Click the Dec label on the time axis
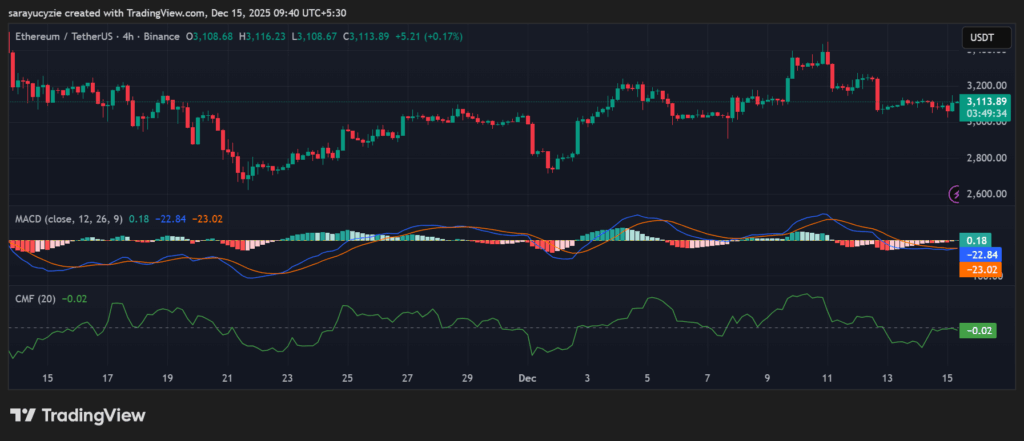The image size is (1024, 441). click(x=527, y=379)
